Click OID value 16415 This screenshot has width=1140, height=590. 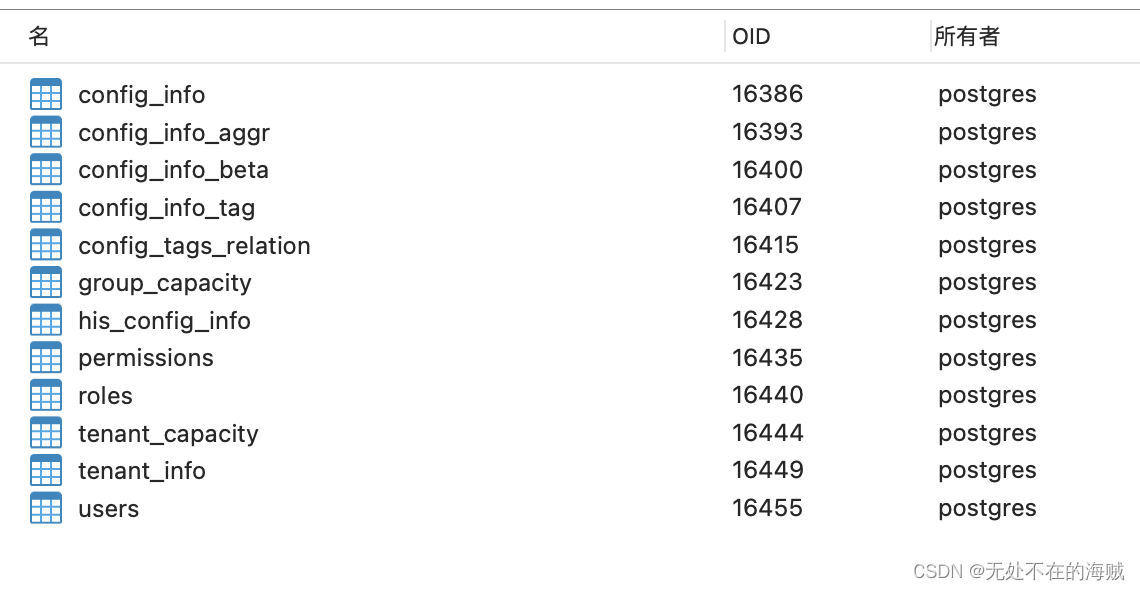pos(766,245)
